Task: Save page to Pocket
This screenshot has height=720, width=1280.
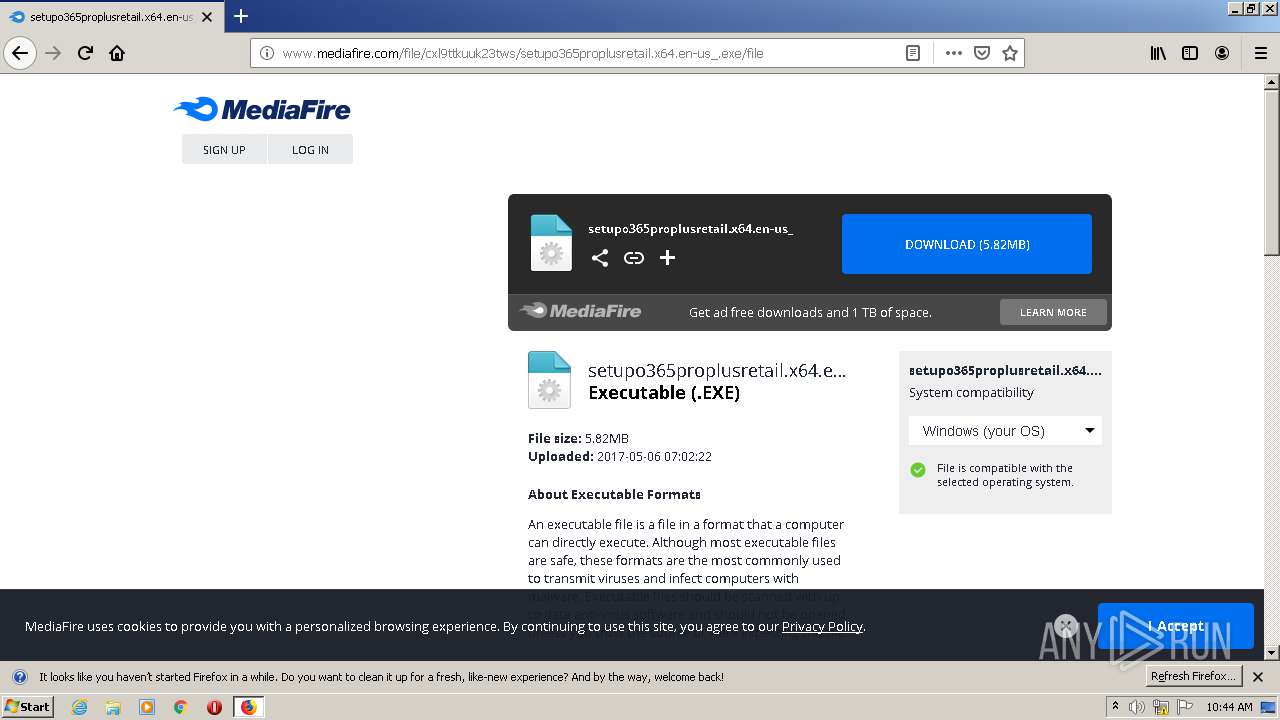Action: click(x=982, y=53)
